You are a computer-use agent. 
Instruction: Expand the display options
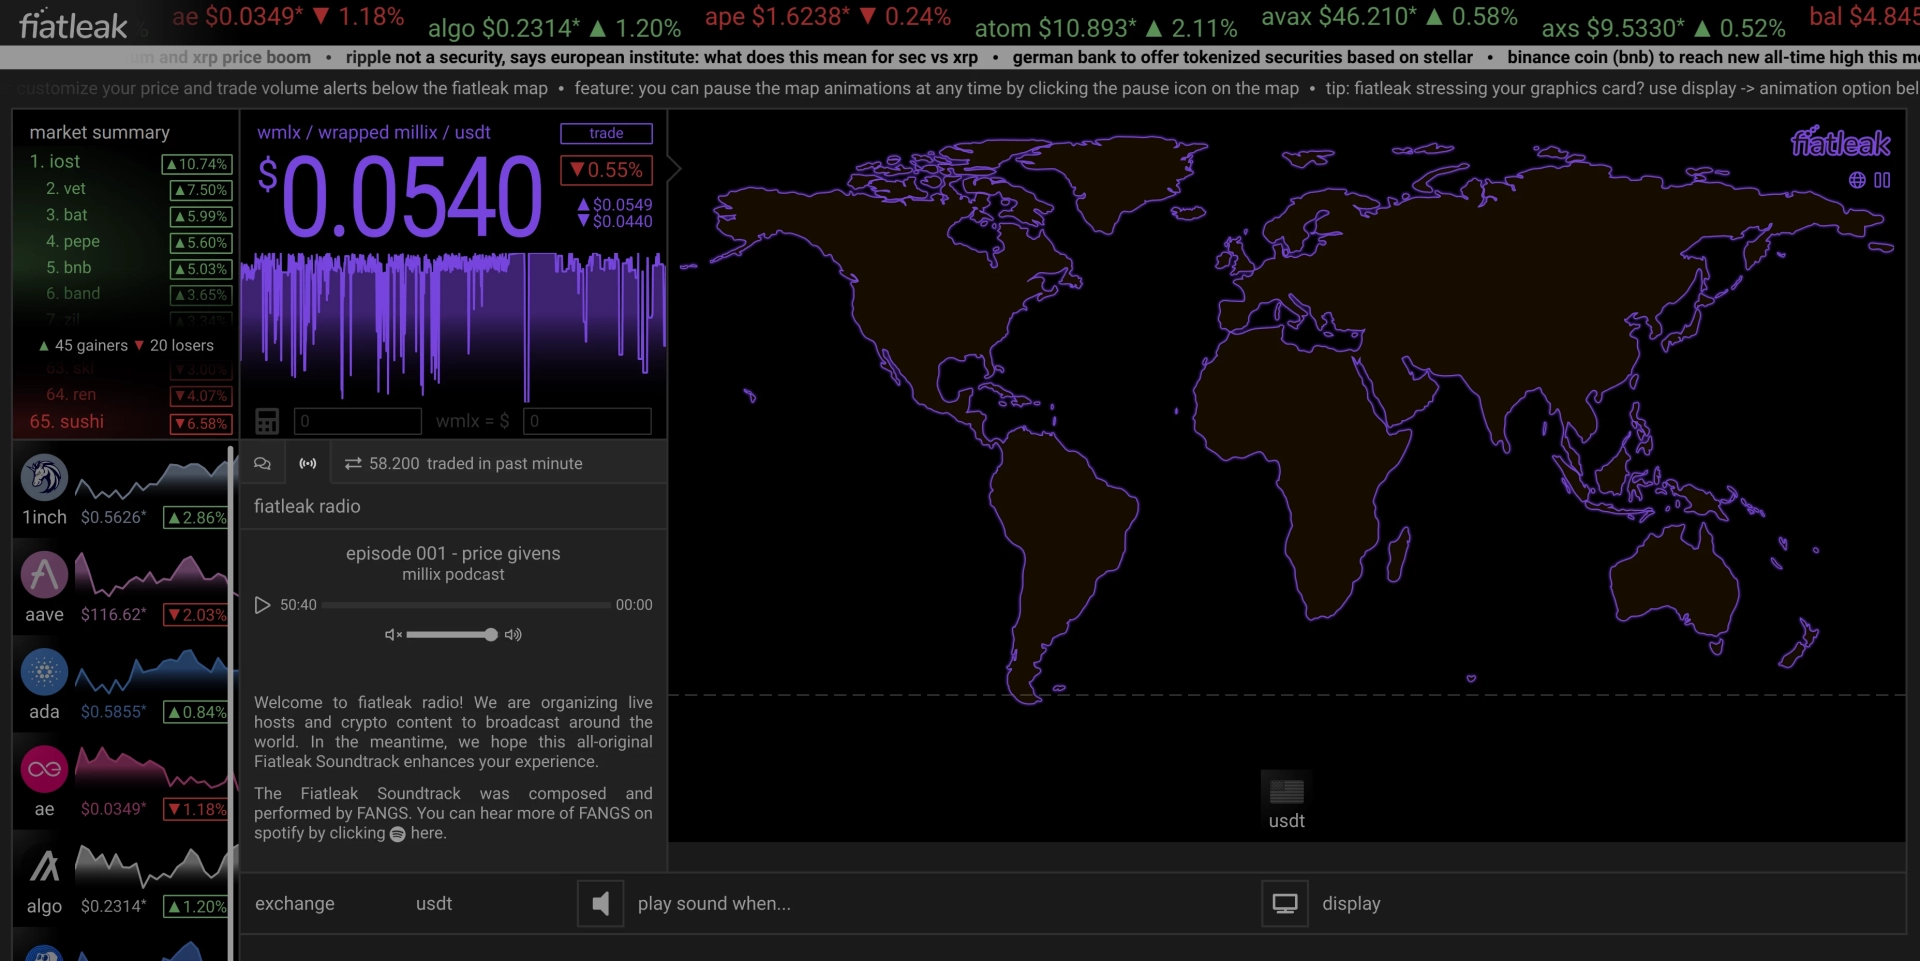point(1351,904)
